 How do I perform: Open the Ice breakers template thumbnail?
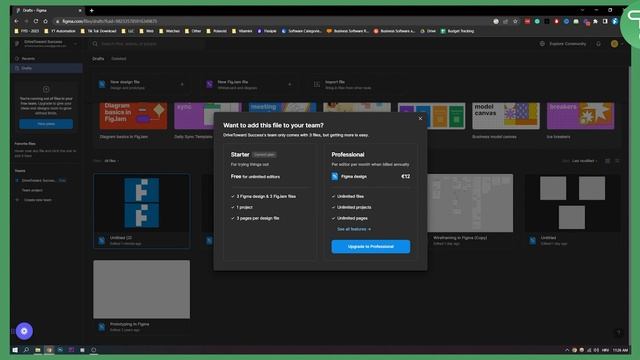tap(580, 116)
